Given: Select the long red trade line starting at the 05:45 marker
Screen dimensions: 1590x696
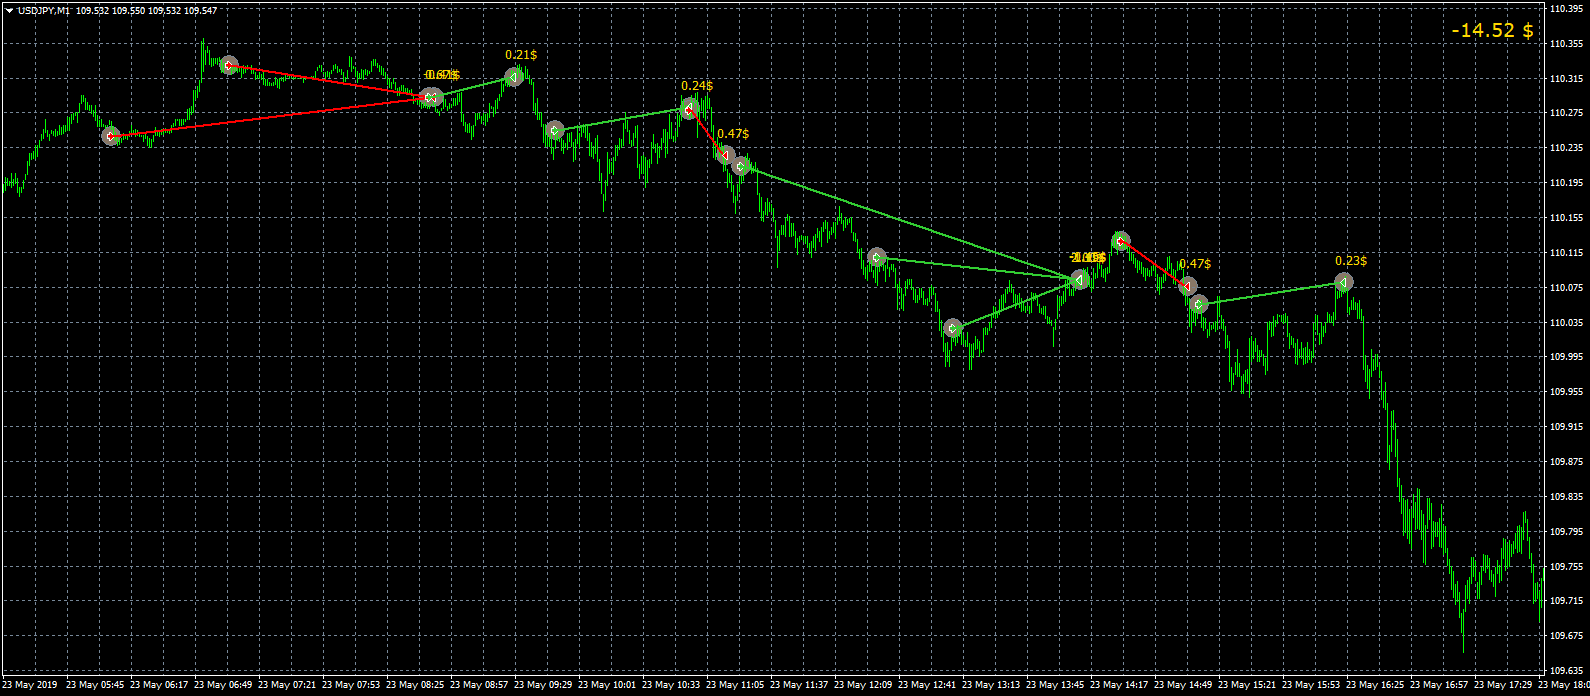Looking at the screenshot, I should click(x=271, y=117).
